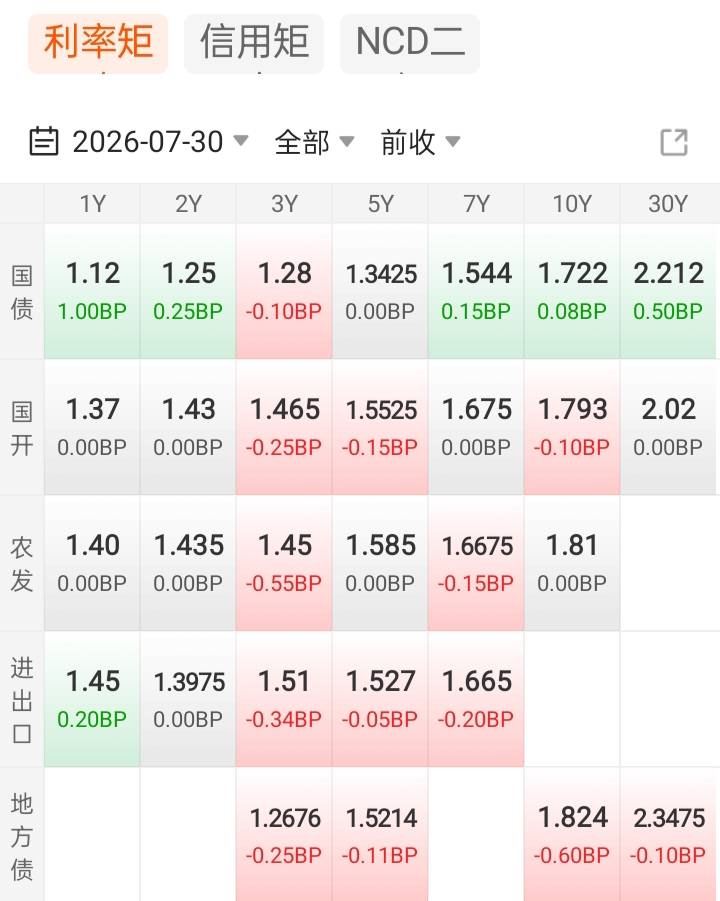Switch to the NCD二 tab

pos(410,44)
